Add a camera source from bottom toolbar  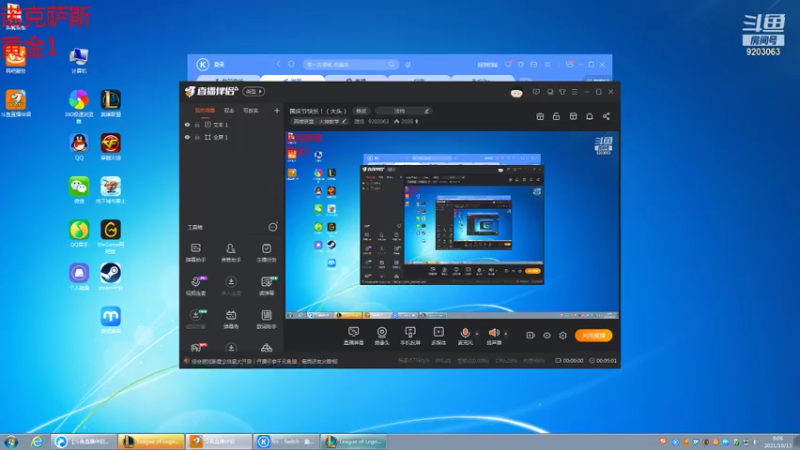coord(382,336)
